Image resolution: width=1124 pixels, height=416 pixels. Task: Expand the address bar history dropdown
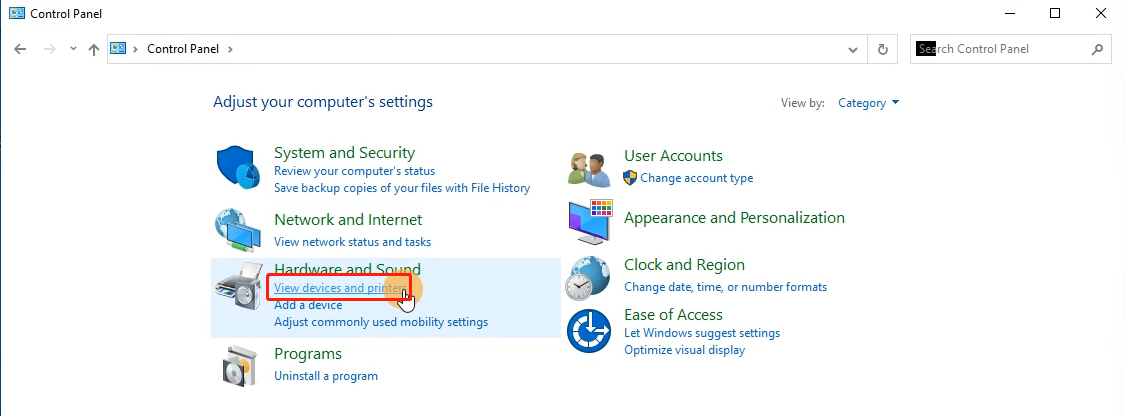853,49
